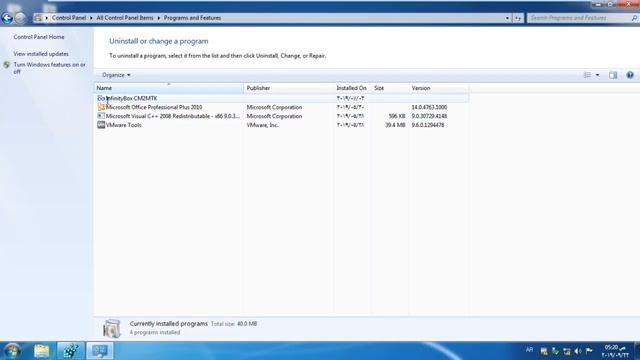
Task: Click the search magnifier icon
Action: (x=634, y=18)
